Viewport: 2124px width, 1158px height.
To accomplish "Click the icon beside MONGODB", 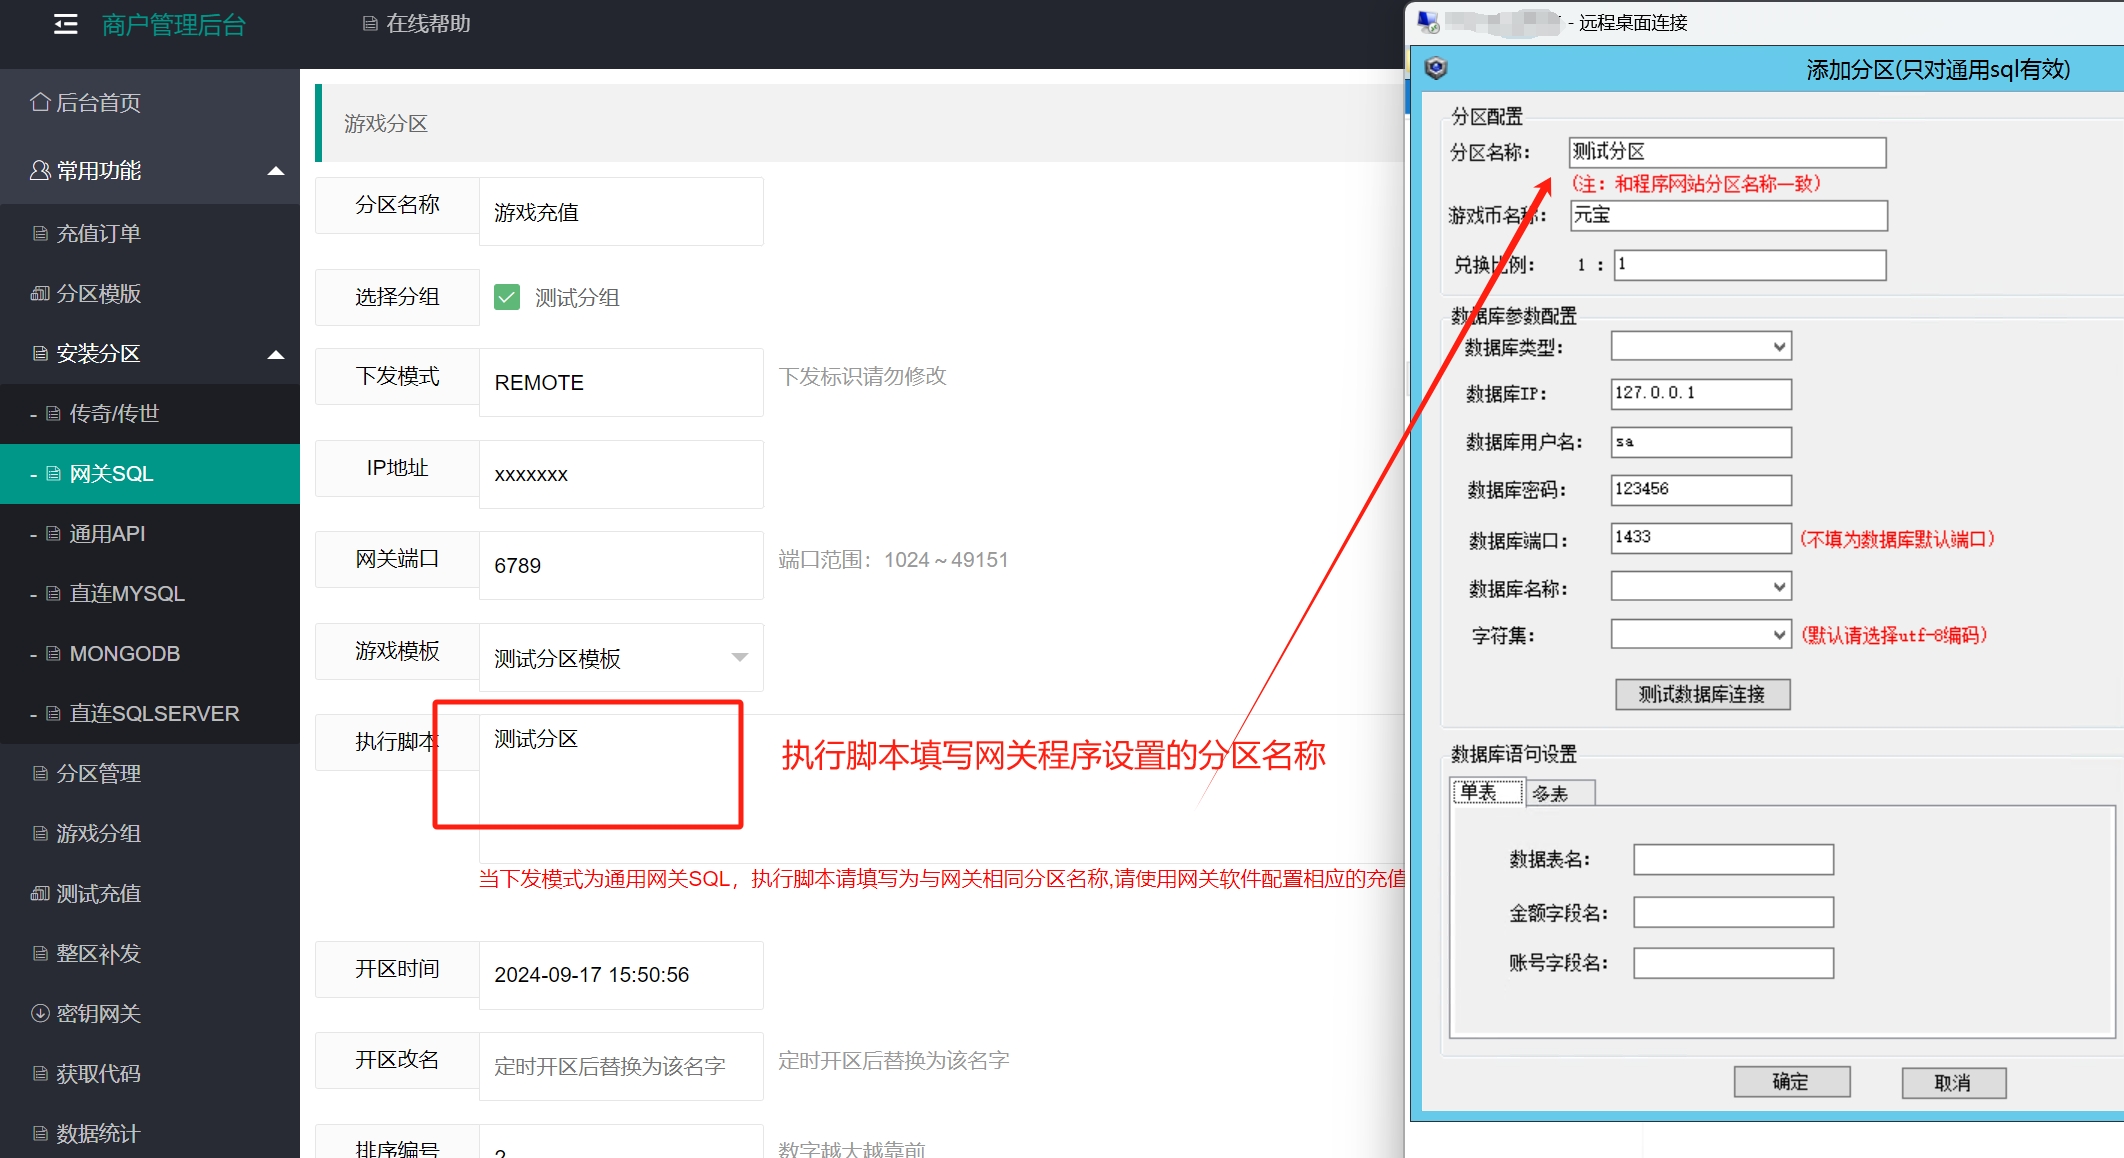I will pyautogui.click(x=54, y=654).
